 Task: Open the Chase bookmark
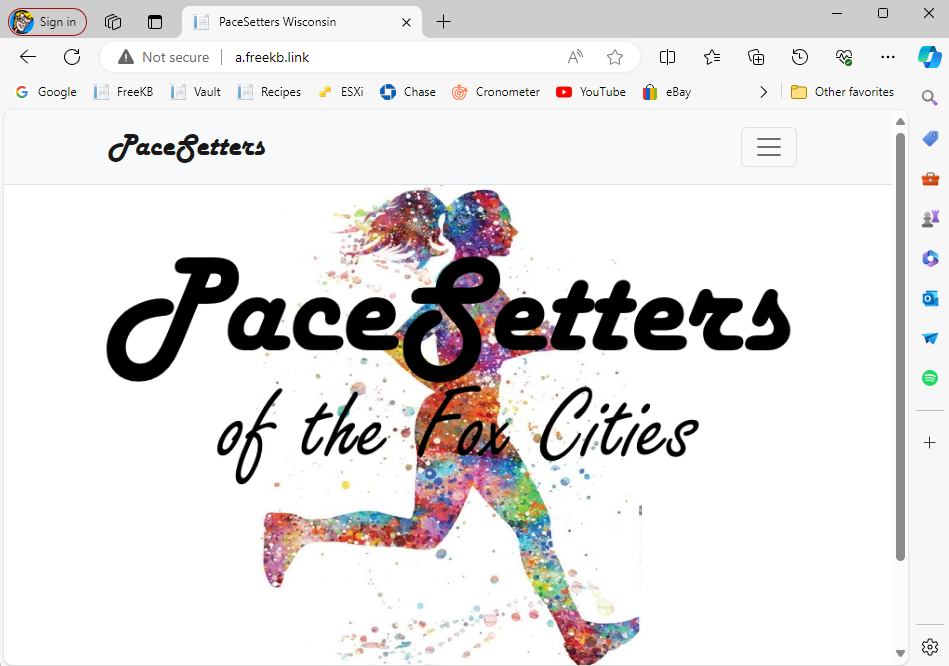tap(408, 92)
